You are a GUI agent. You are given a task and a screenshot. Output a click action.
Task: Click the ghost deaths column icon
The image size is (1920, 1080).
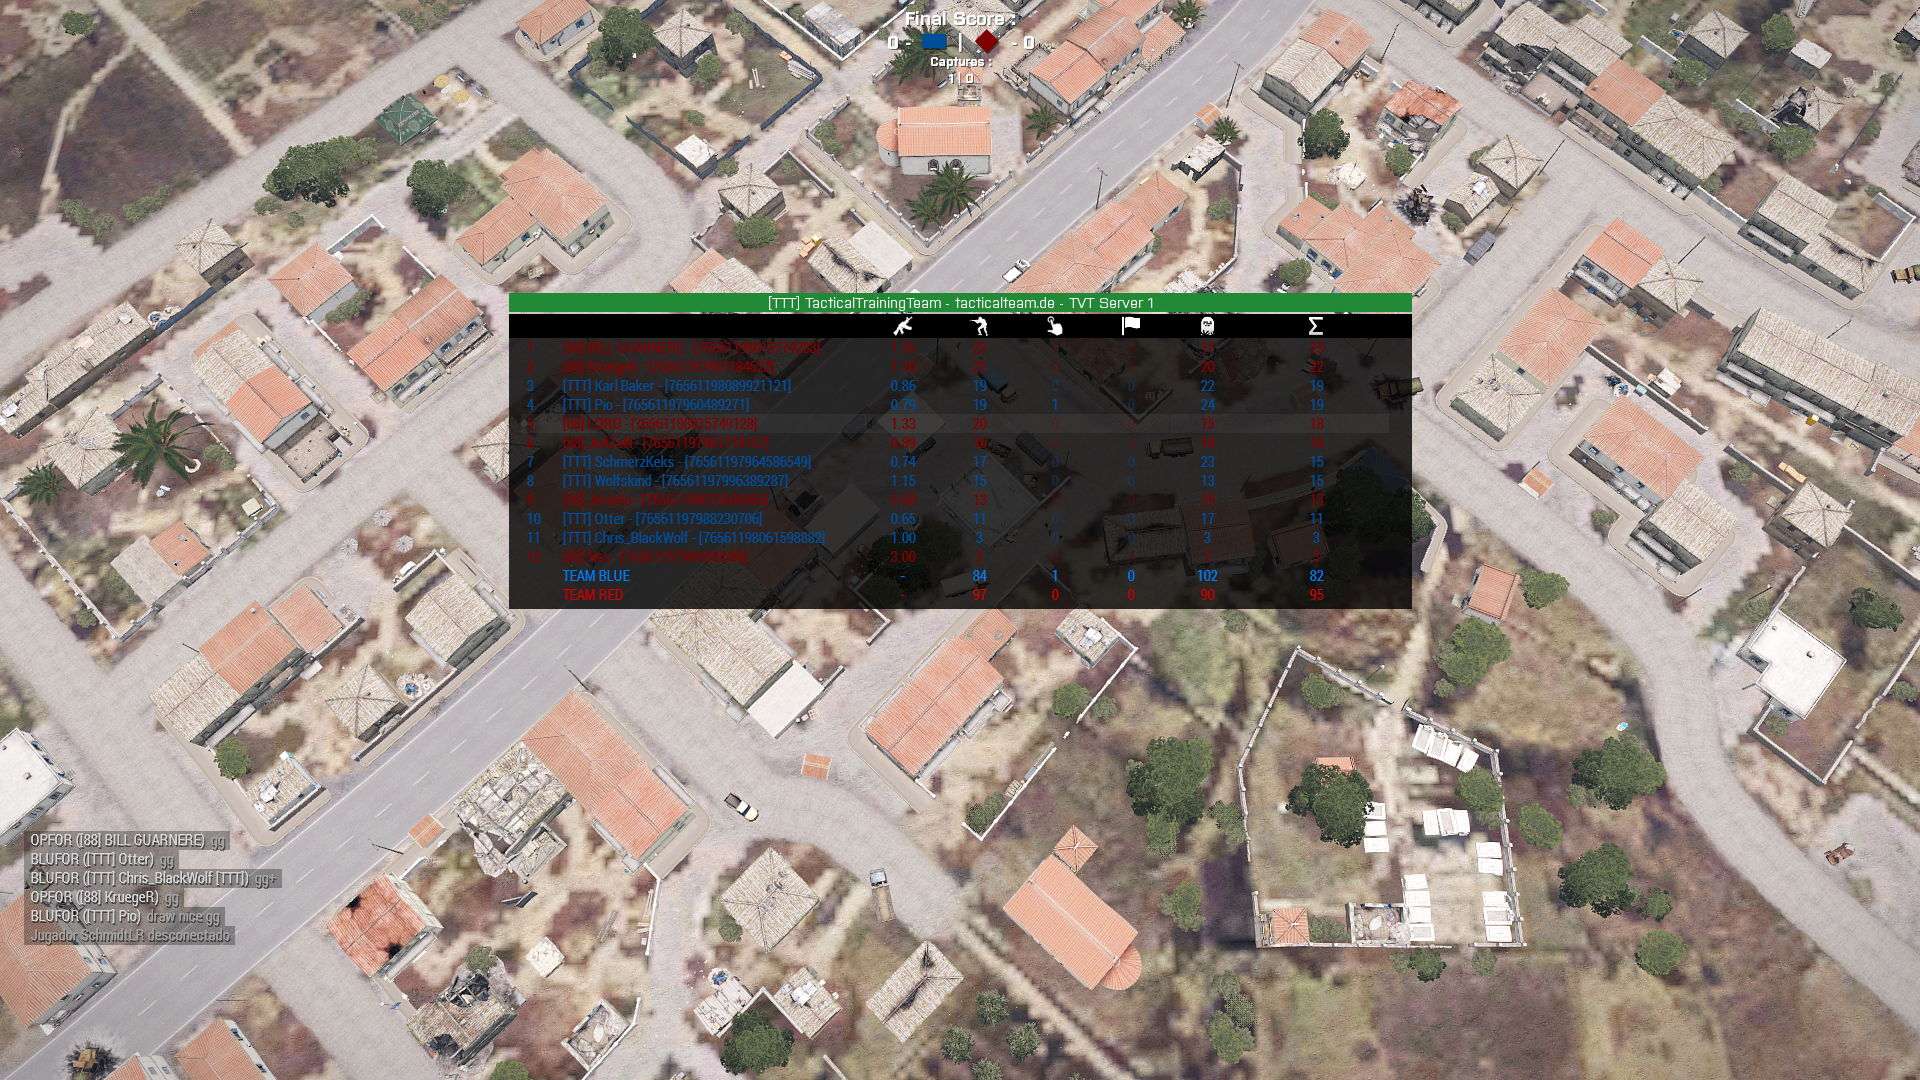tap(1207, 326)
